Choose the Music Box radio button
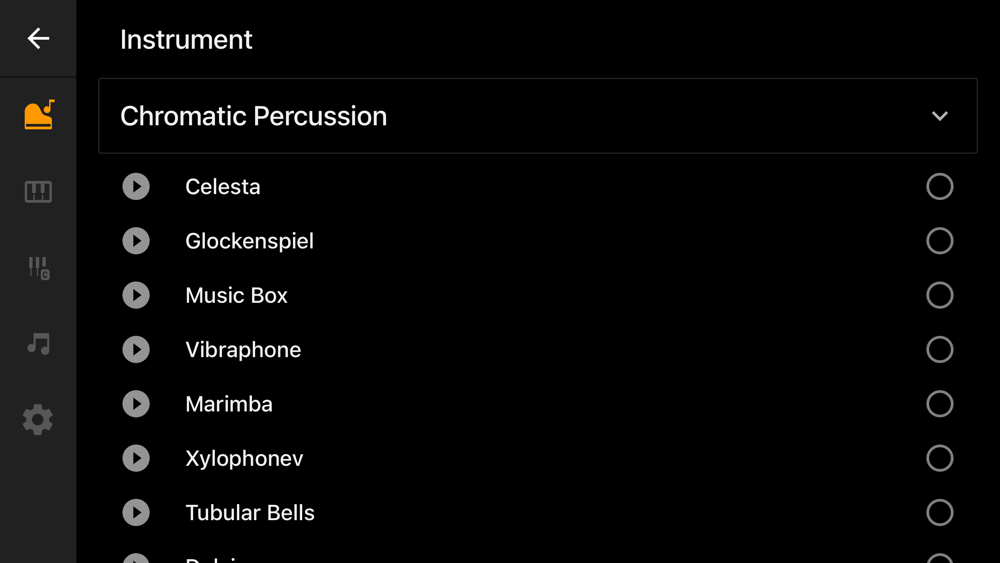Viewport: 1000px width, 563px height. click(939, 295)
